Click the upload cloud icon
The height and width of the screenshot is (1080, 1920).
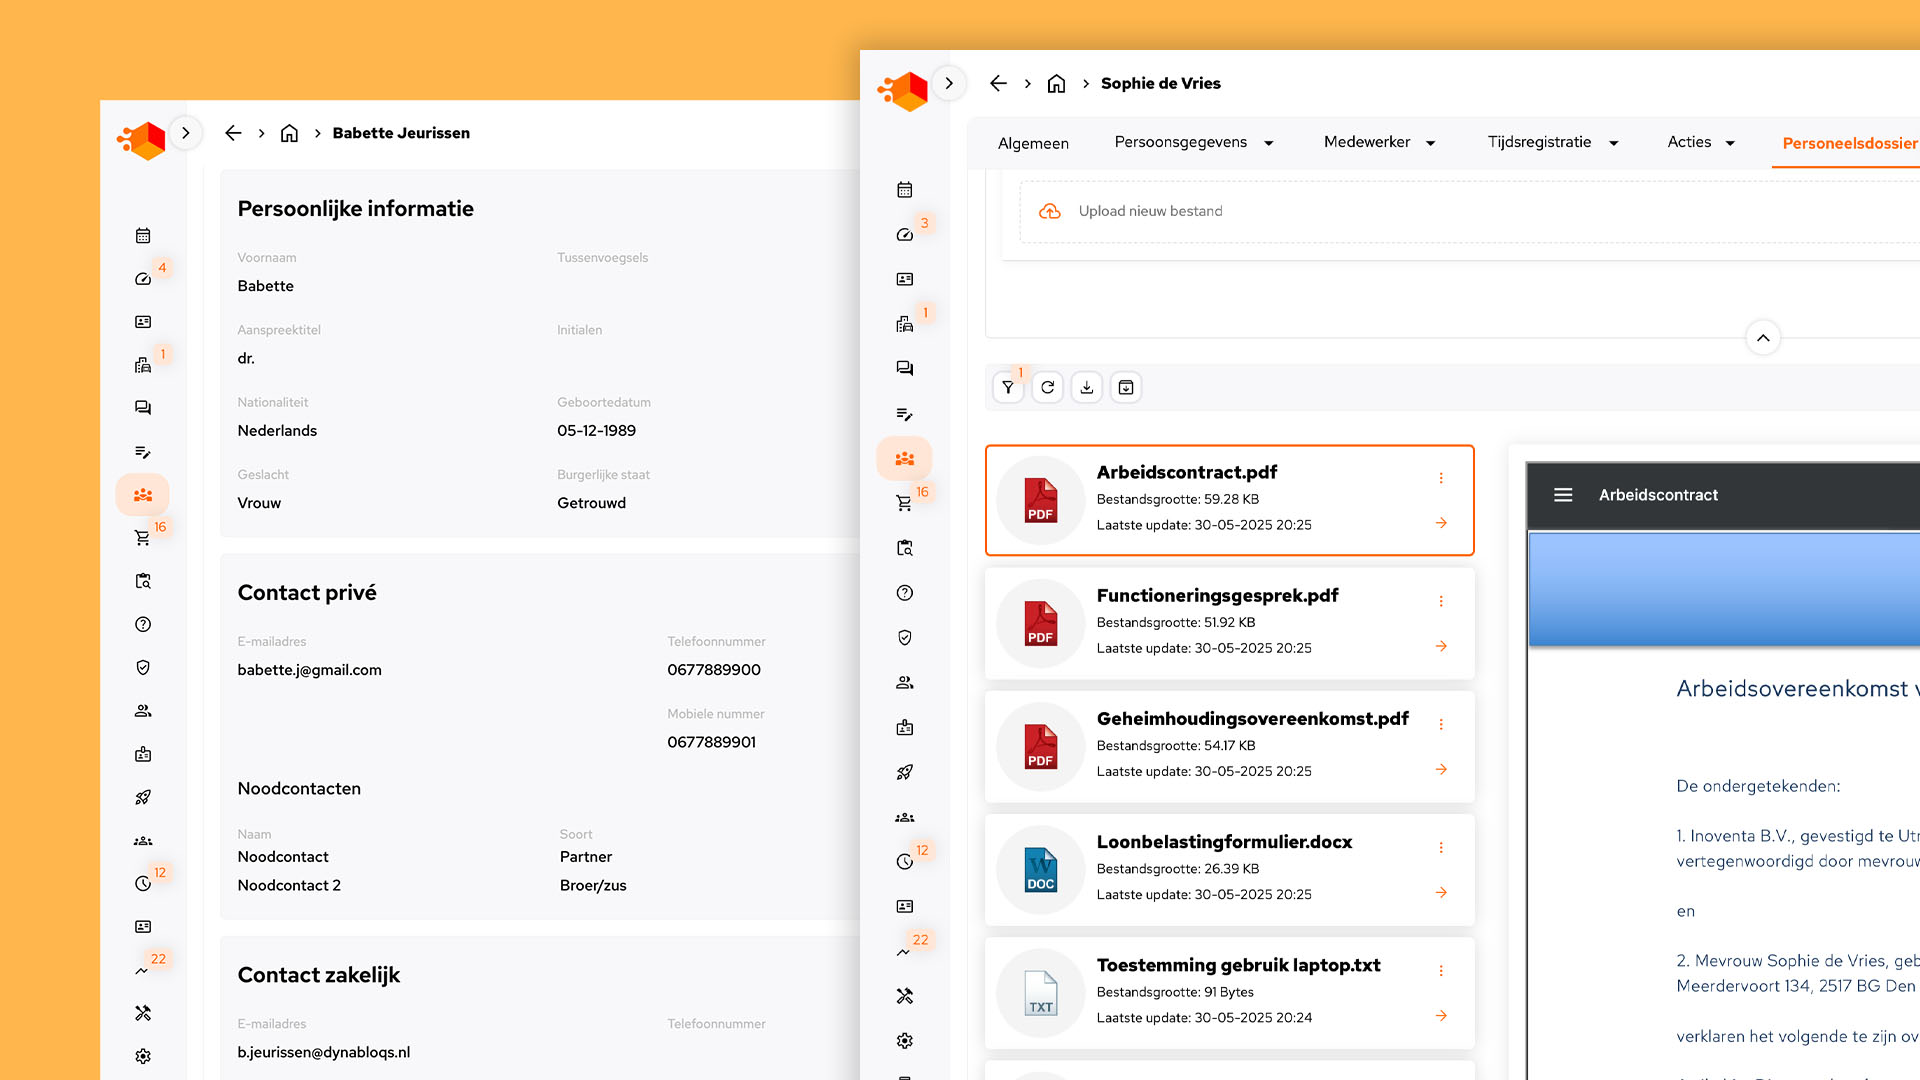[x=1049, y=211]
